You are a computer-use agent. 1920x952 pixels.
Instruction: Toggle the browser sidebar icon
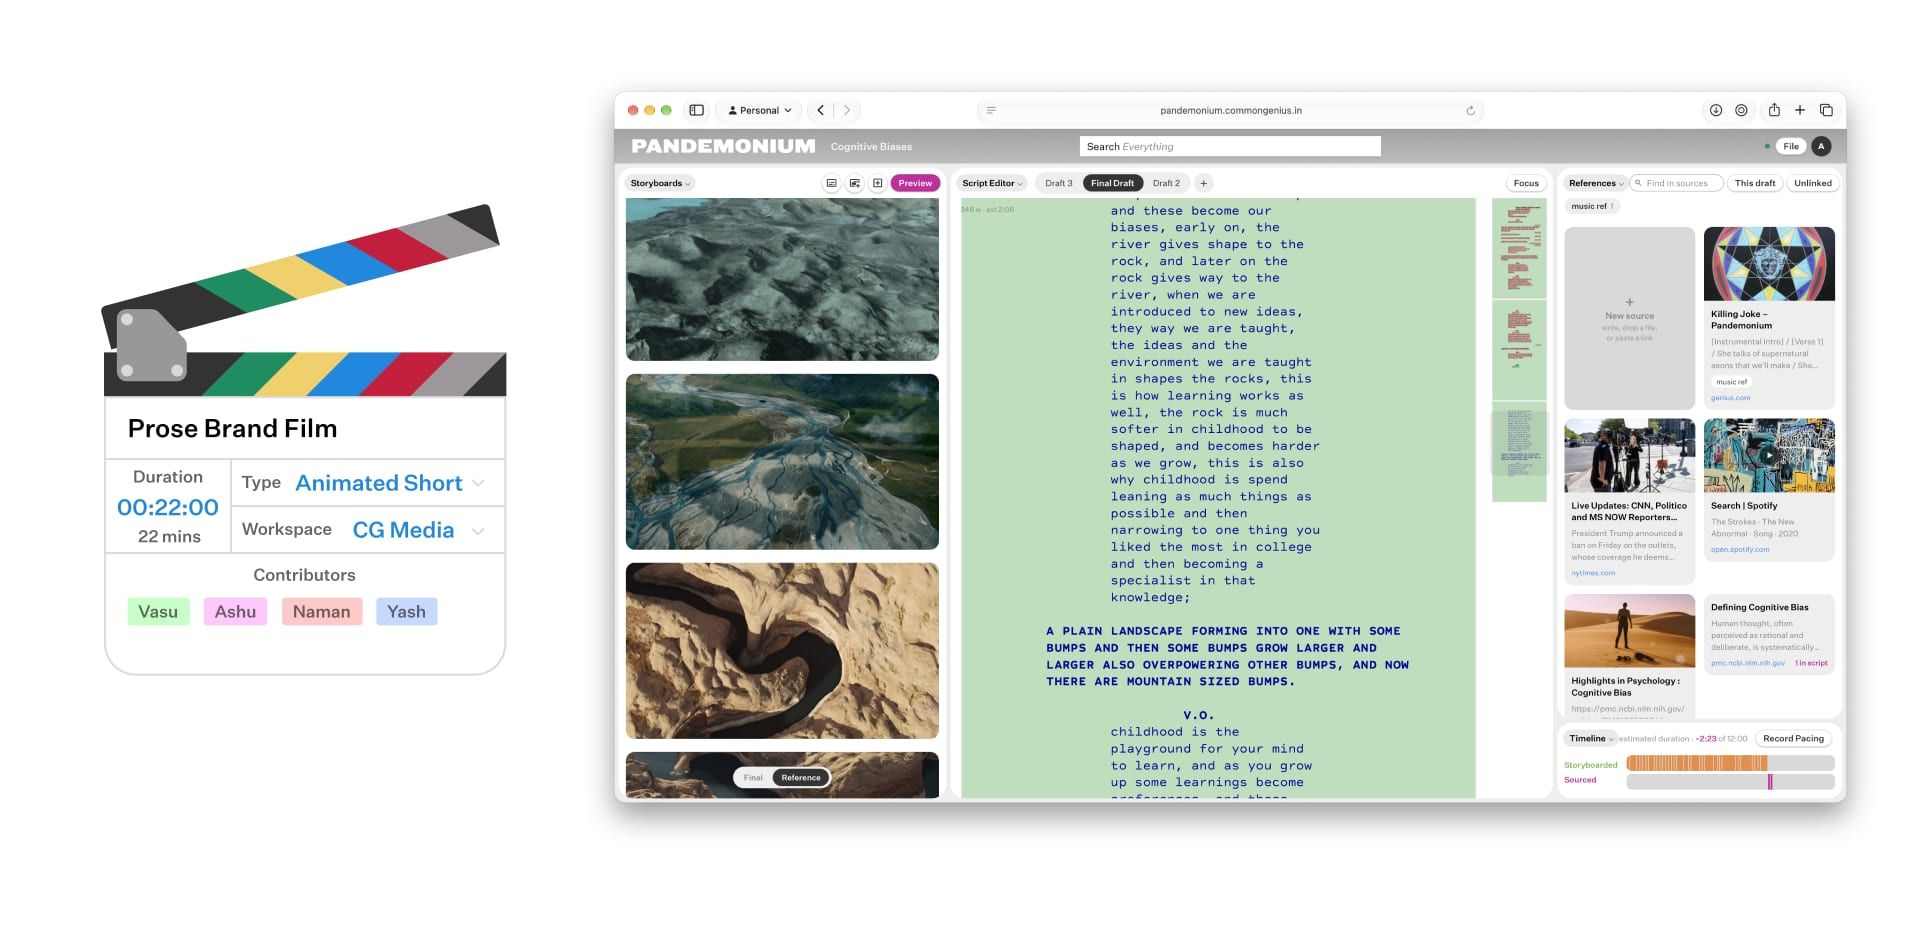pos(697,110)
